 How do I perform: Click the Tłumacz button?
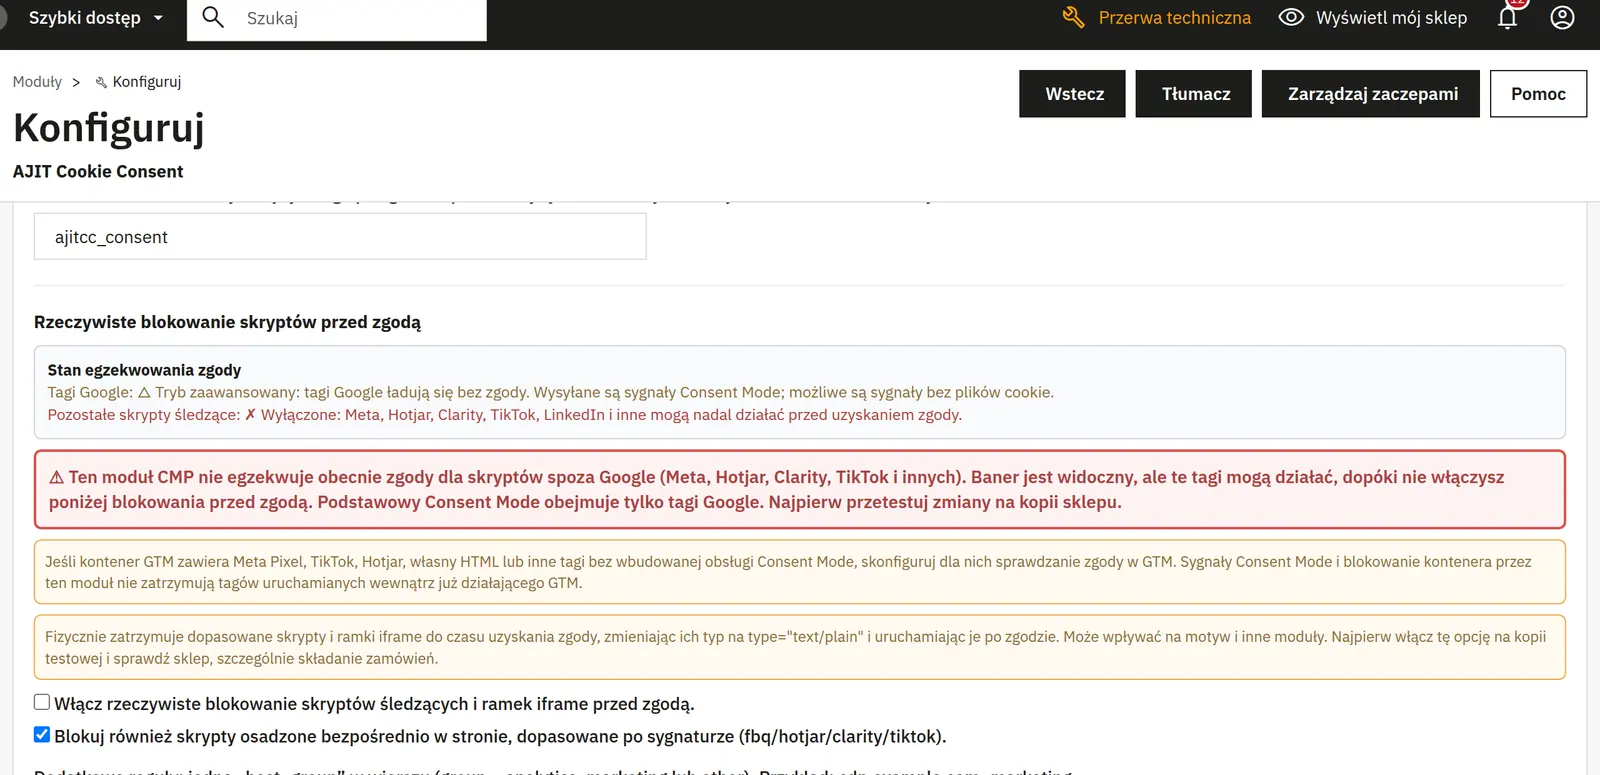1194,94
